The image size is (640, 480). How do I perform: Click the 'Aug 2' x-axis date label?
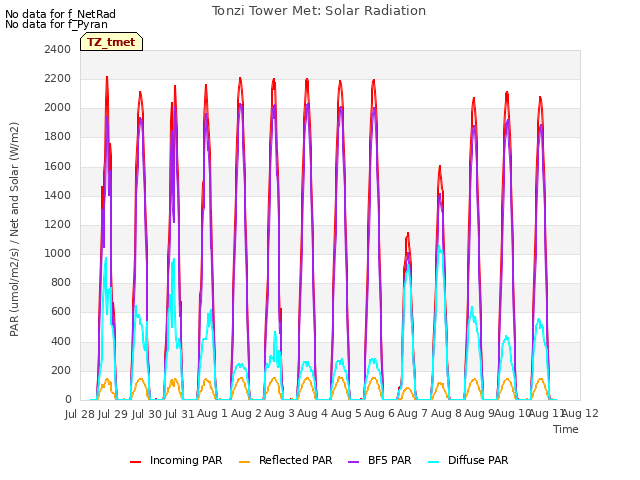coord(246,413)
